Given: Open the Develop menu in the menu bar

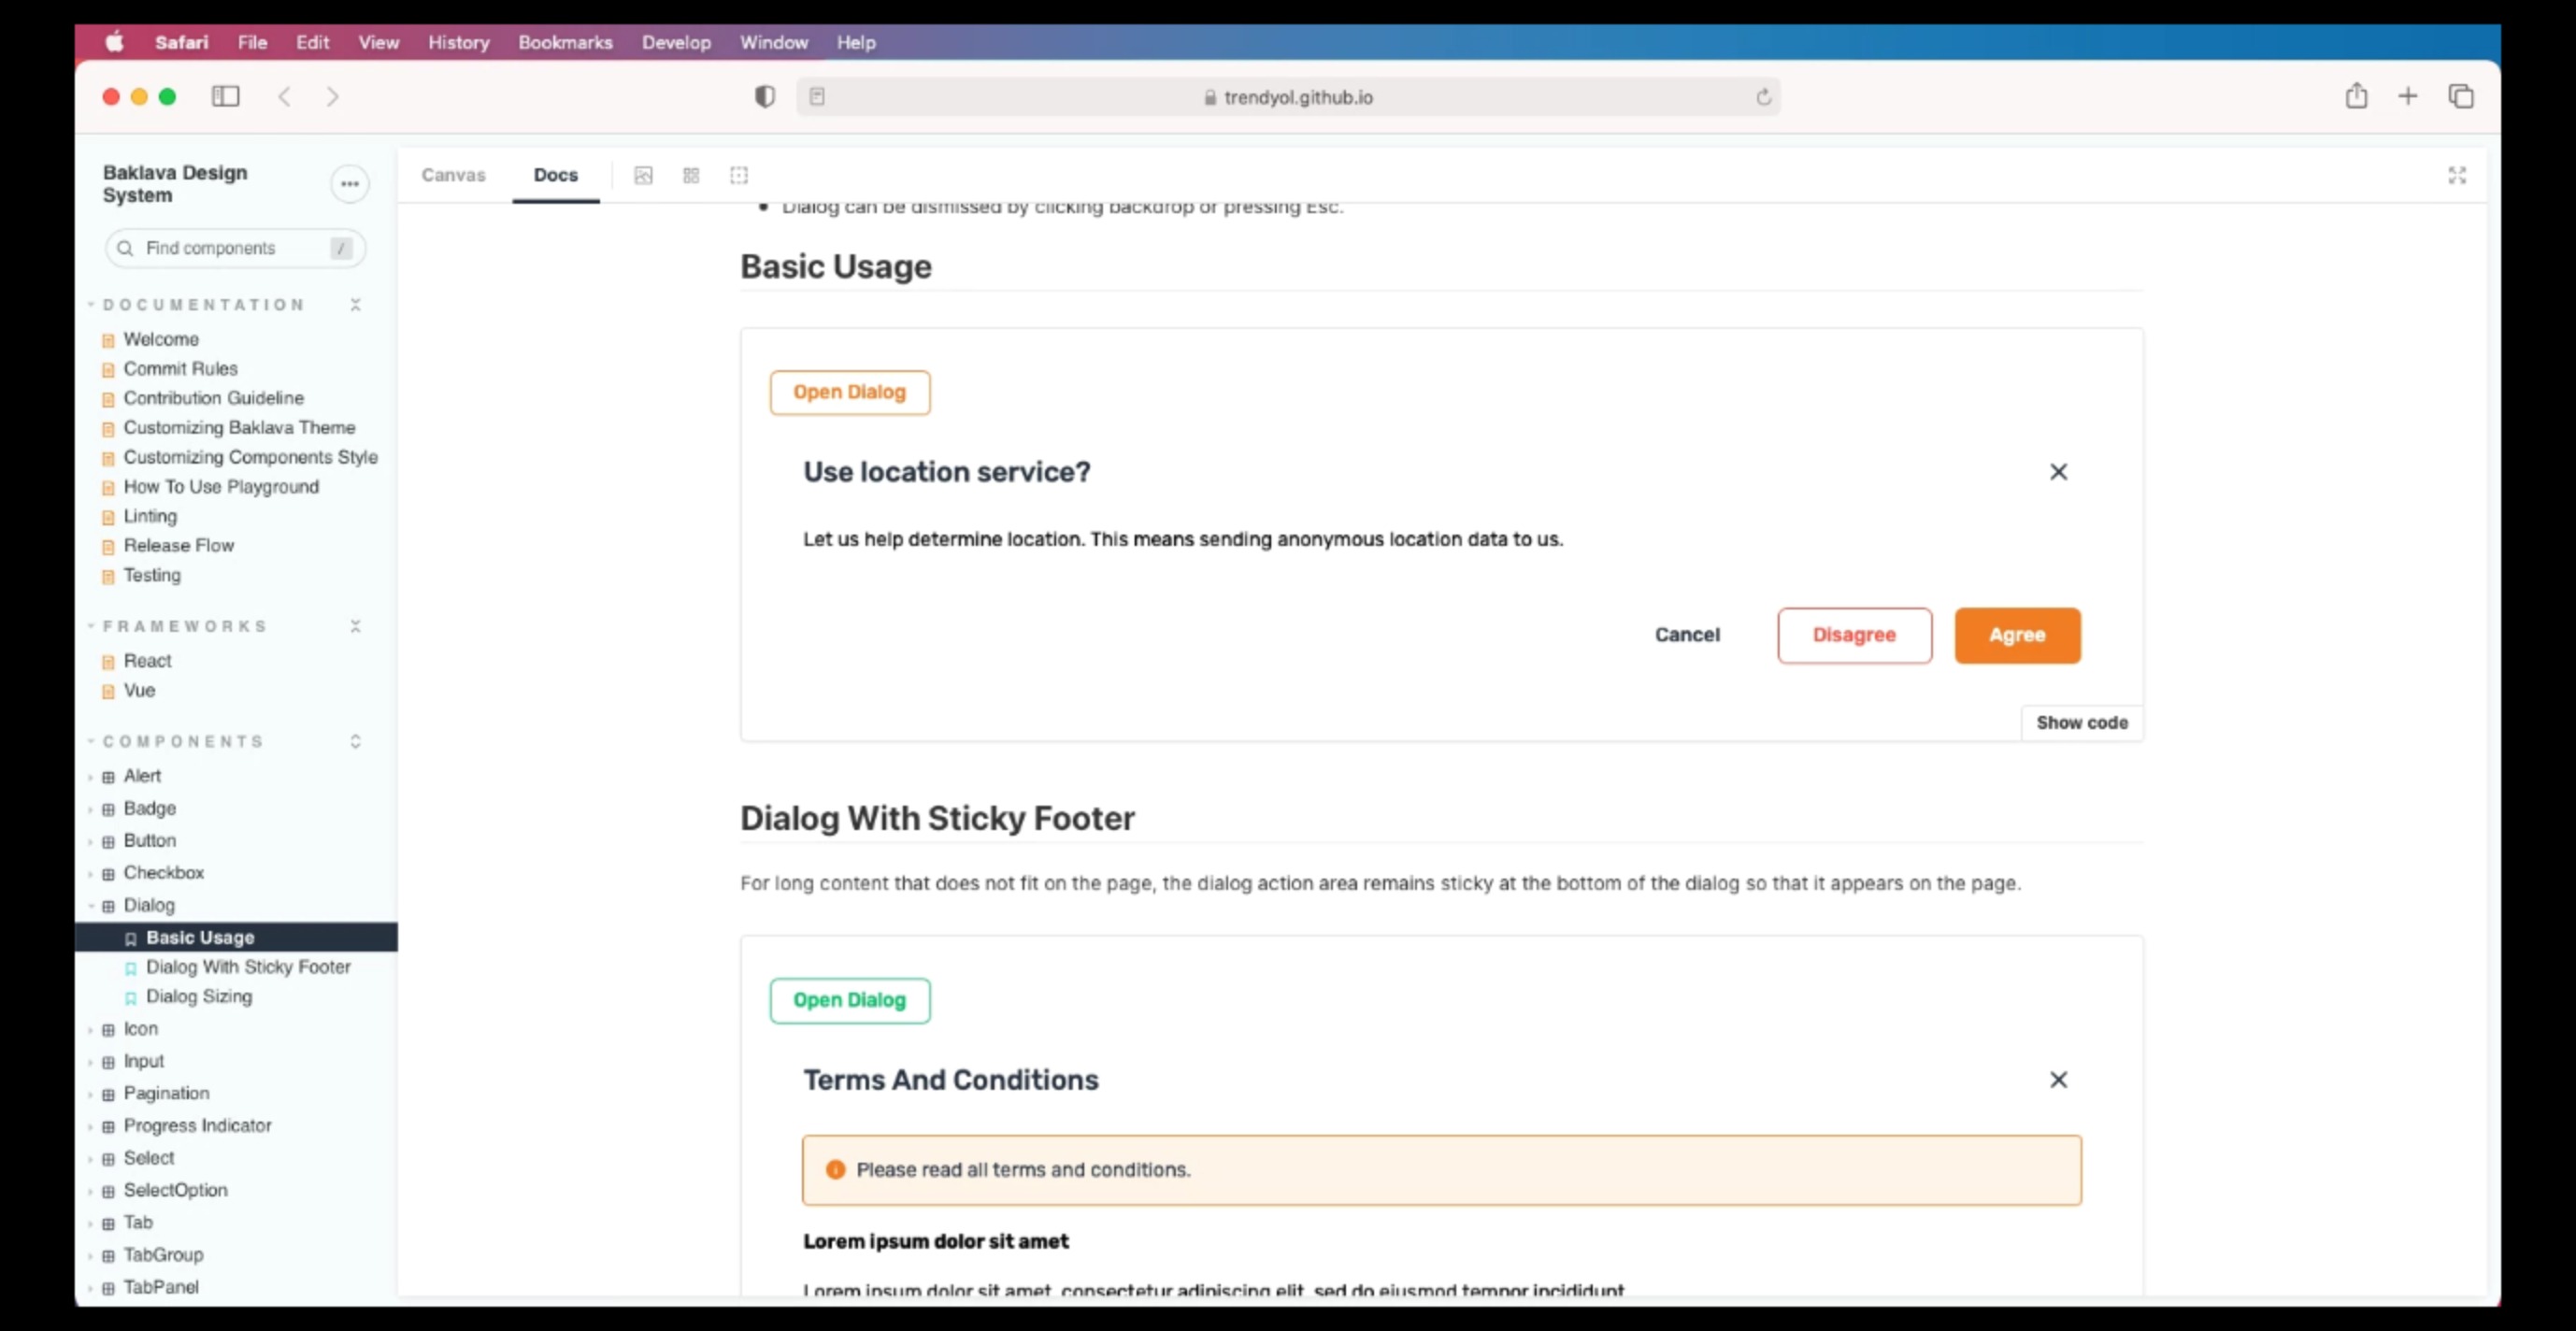Looking at the screenshot, I should (x=677, y=42).
